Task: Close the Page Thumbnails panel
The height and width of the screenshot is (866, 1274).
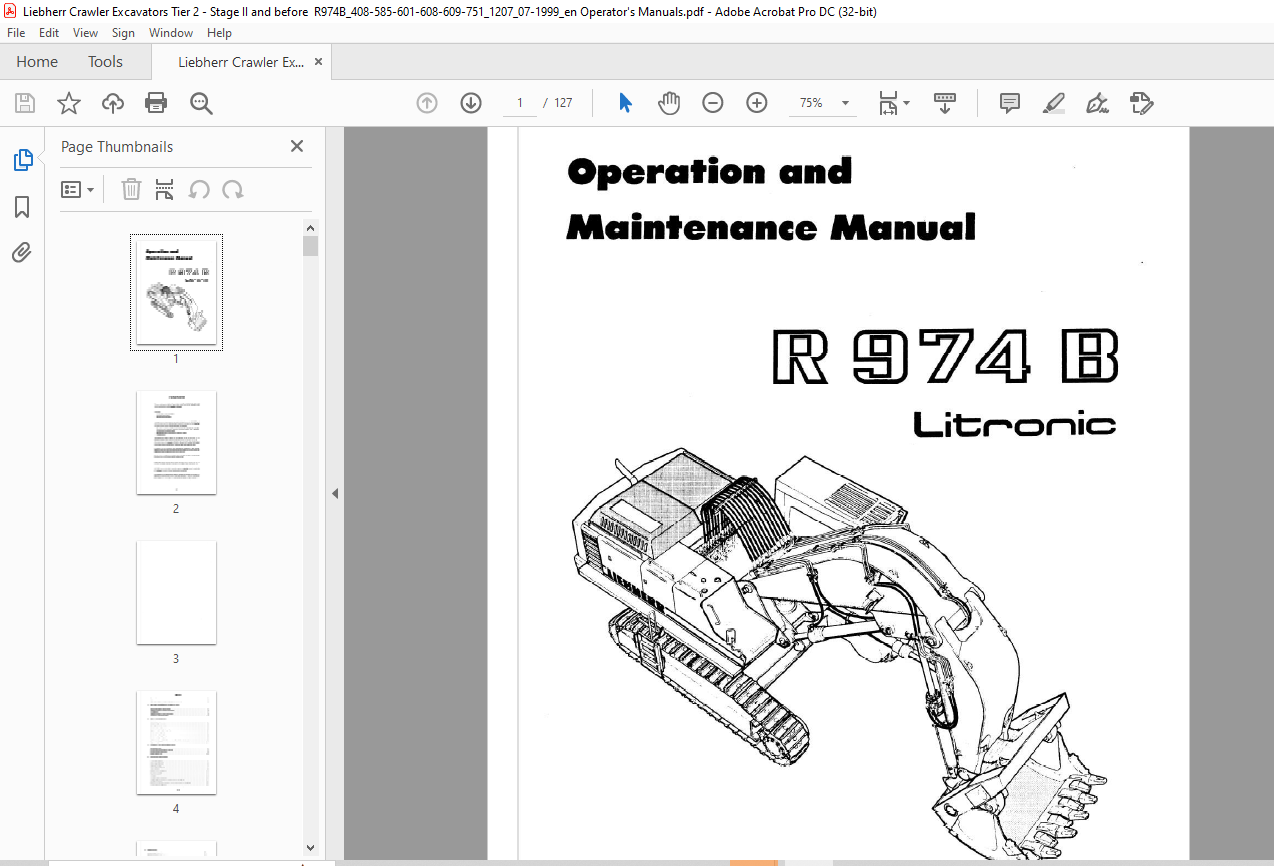Action: tap(297, 146)
